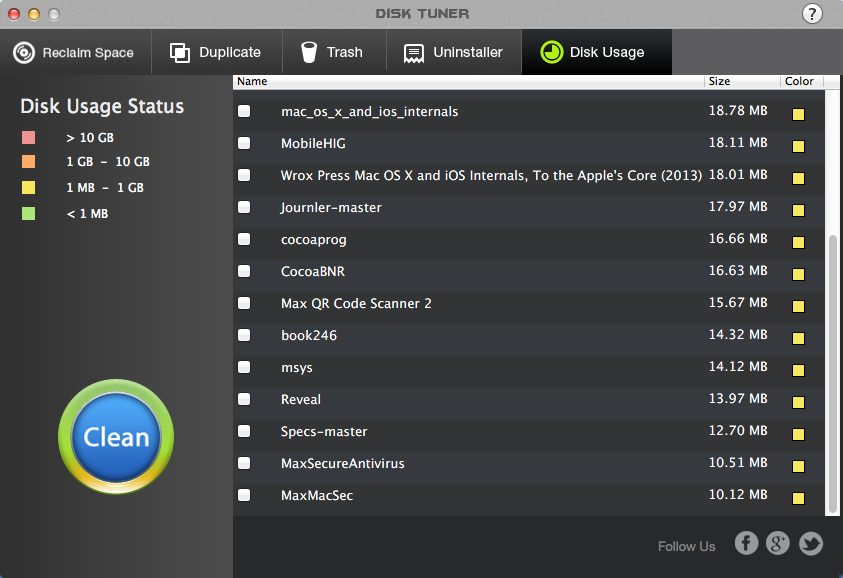Click the yellow swatch for MobileHIG

pos(798,146)
